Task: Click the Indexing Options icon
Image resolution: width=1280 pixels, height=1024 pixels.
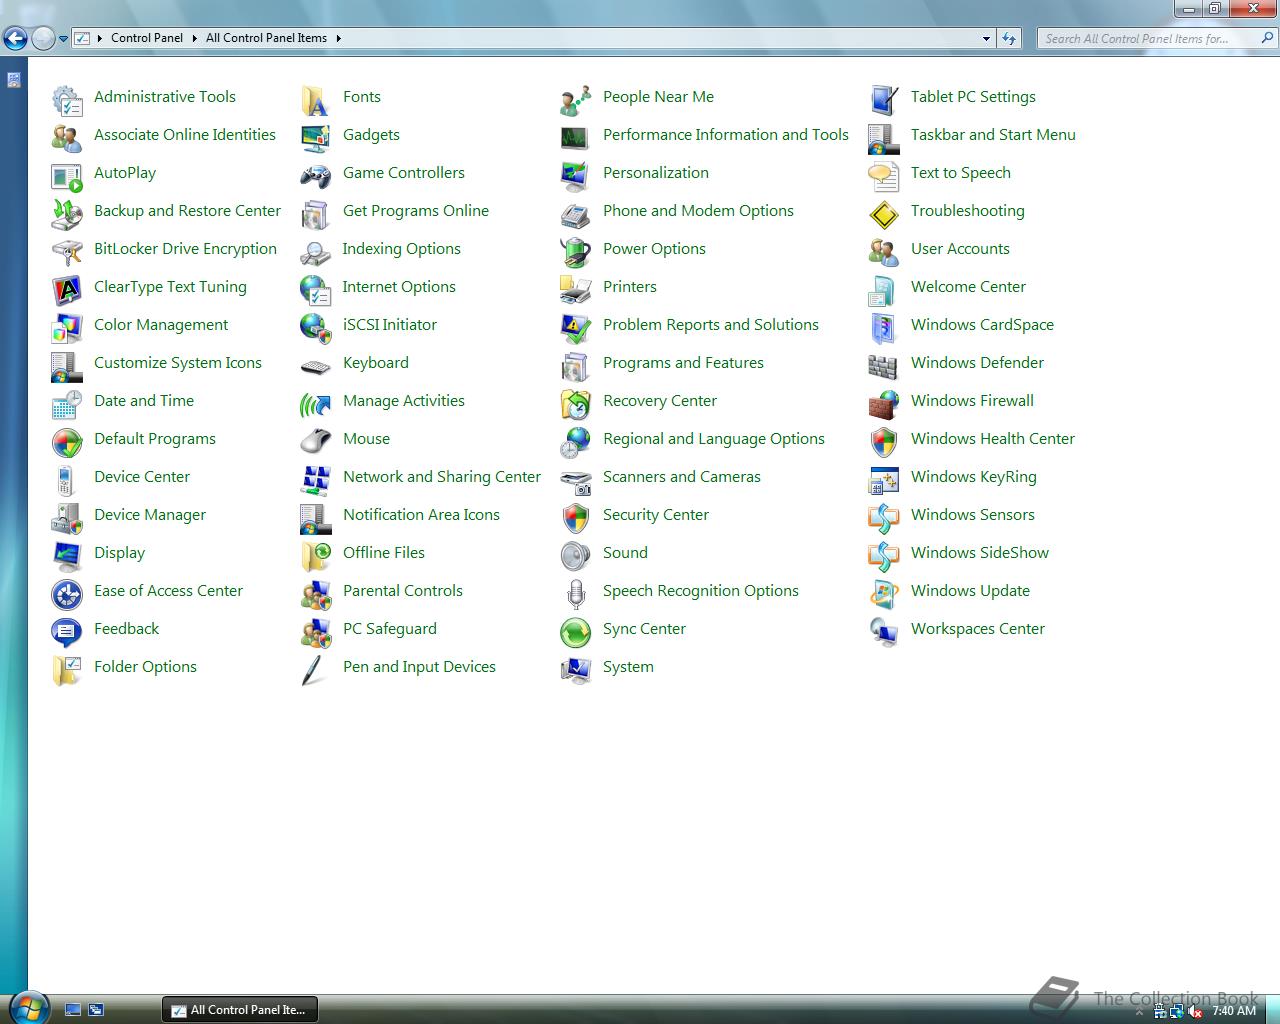Action: (316, 251)
